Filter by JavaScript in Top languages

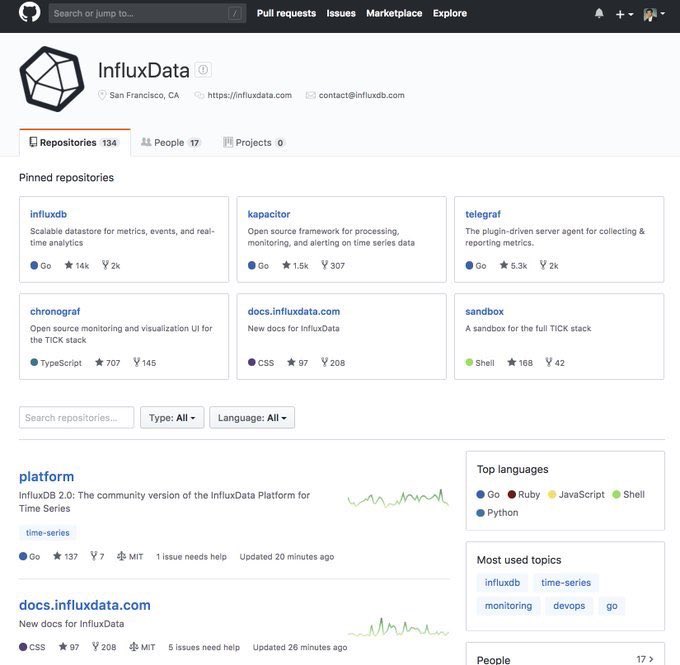pyautogui.click(x=576, y=494)
